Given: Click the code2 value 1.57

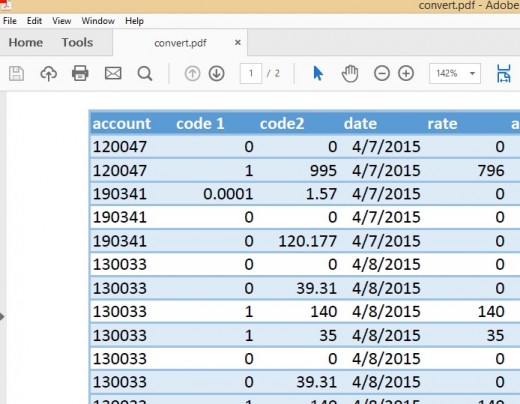Looking at the screenshot, I should [321, 194].
